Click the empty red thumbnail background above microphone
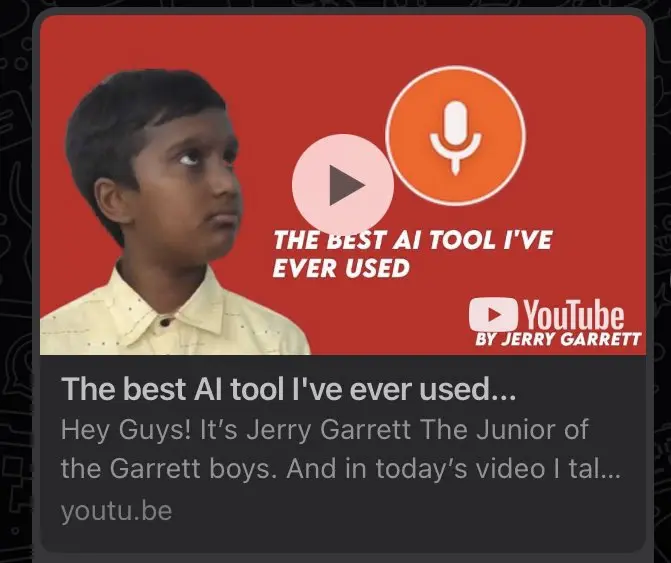The width and height of the screenshot is (671, 563). tap(456, 41)
